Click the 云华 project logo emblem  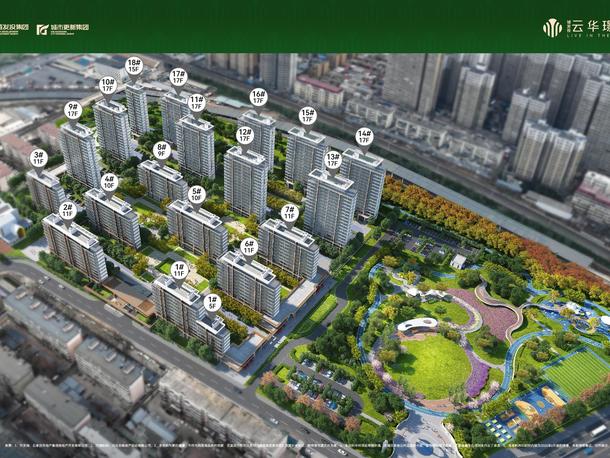(x=552, y=28)
